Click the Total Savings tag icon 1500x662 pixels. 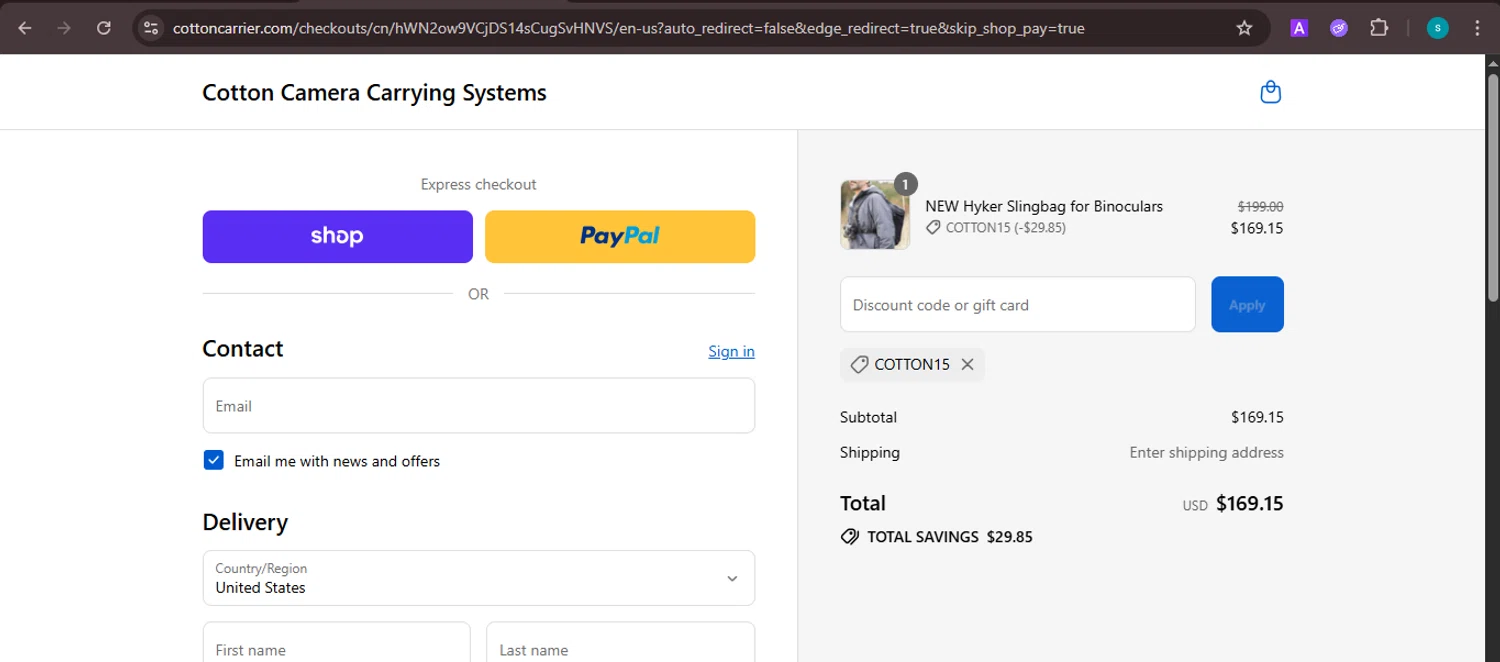point(850,537)
